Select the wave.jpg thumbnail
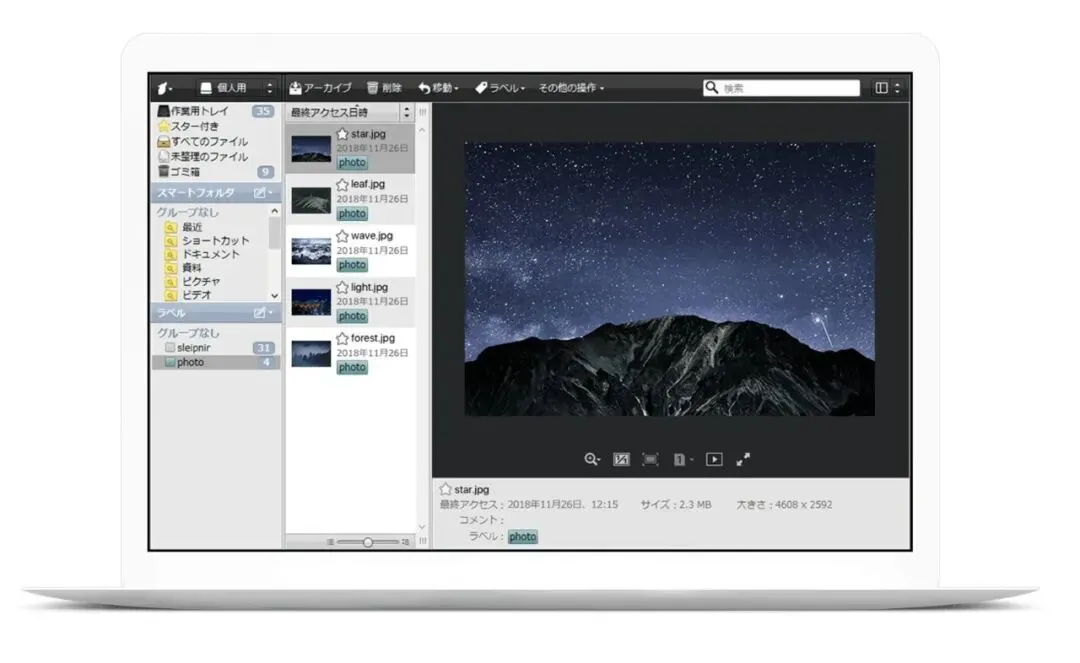Viewport: 1080px width, 663px height. pyautogui.click(x=311, y=251)
